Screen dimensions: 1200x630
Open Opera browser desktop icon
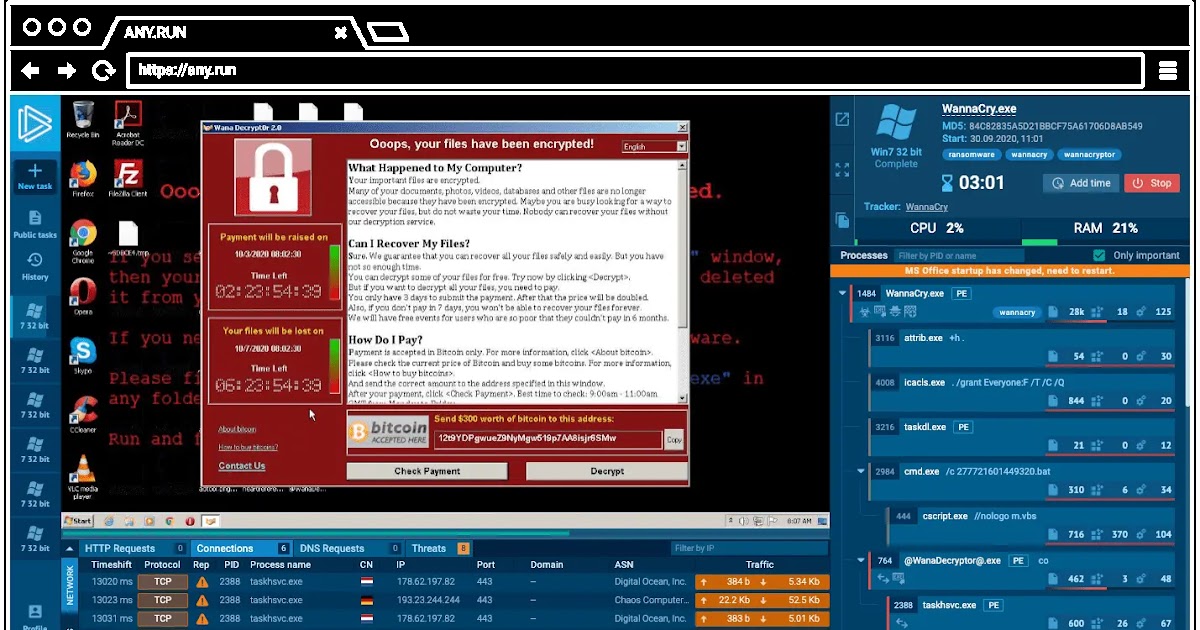(83, 296)
